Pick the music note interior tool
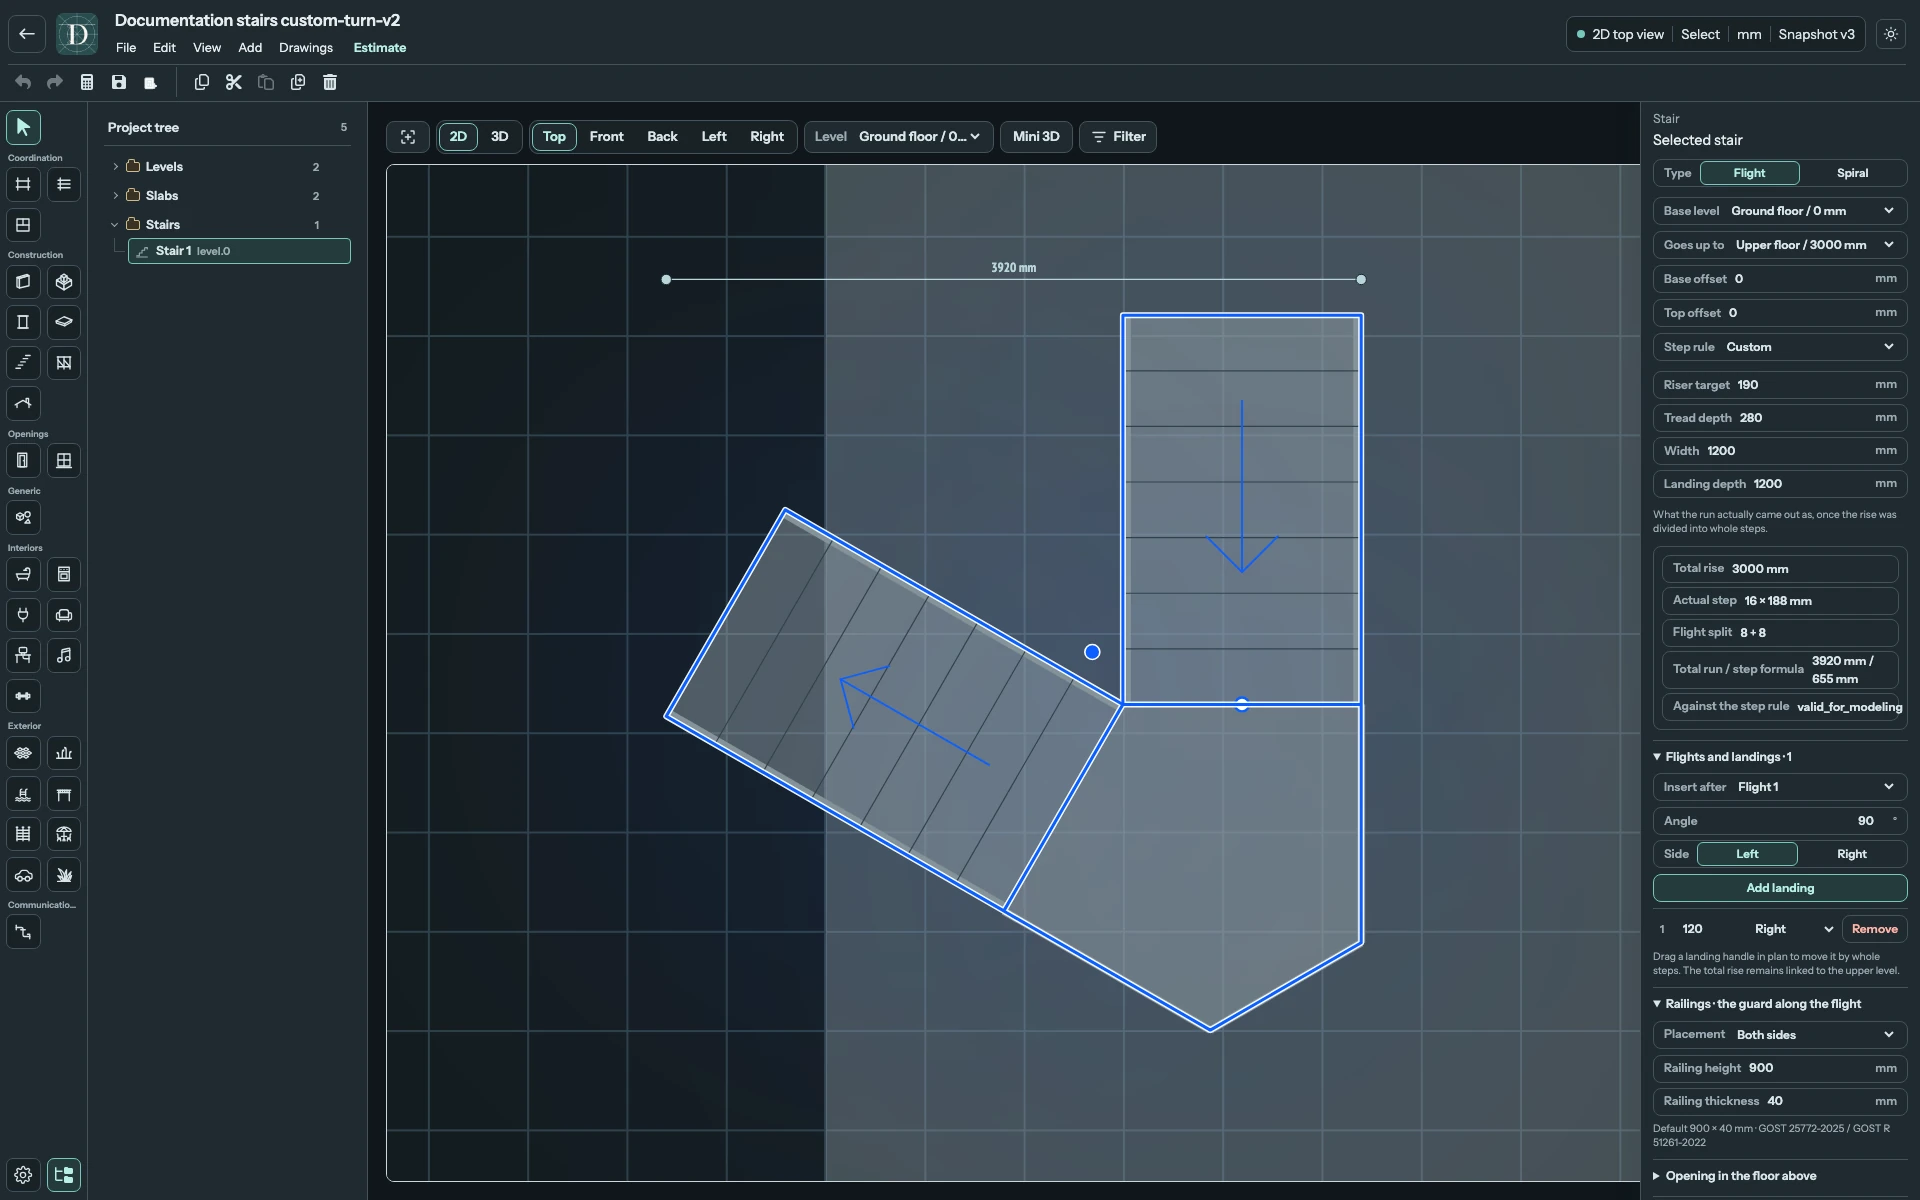 point(64,655)
